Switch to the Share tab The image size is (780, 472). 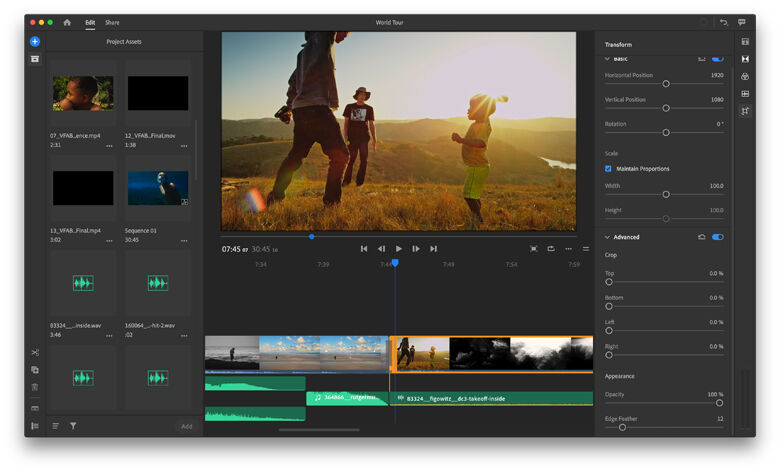click(112, 22)
